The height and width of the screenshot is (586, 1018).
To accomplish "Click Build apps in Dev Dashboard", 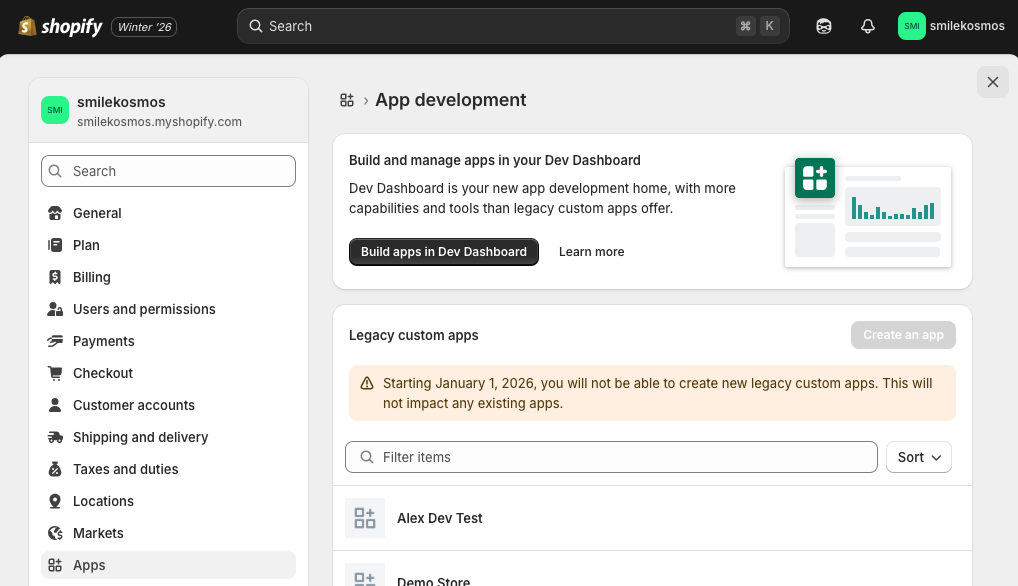I will 443,252.
